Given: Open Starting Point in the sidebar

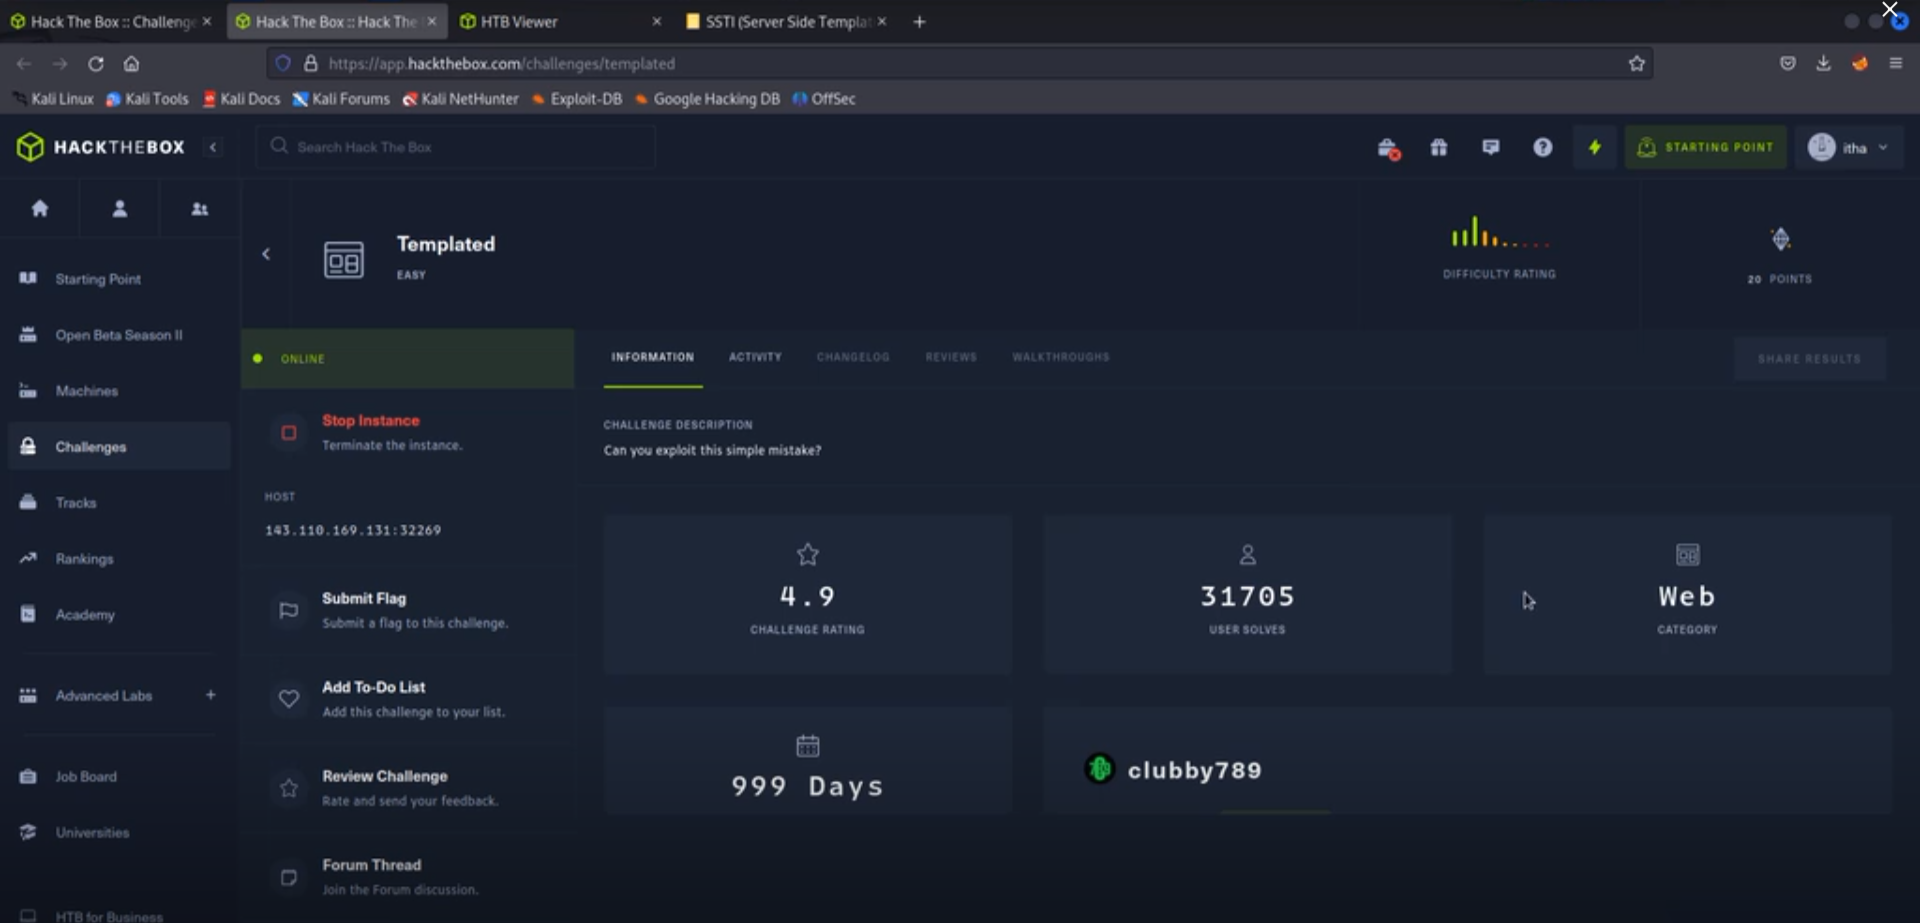Looking at the screenshot, I should point(118,279).
